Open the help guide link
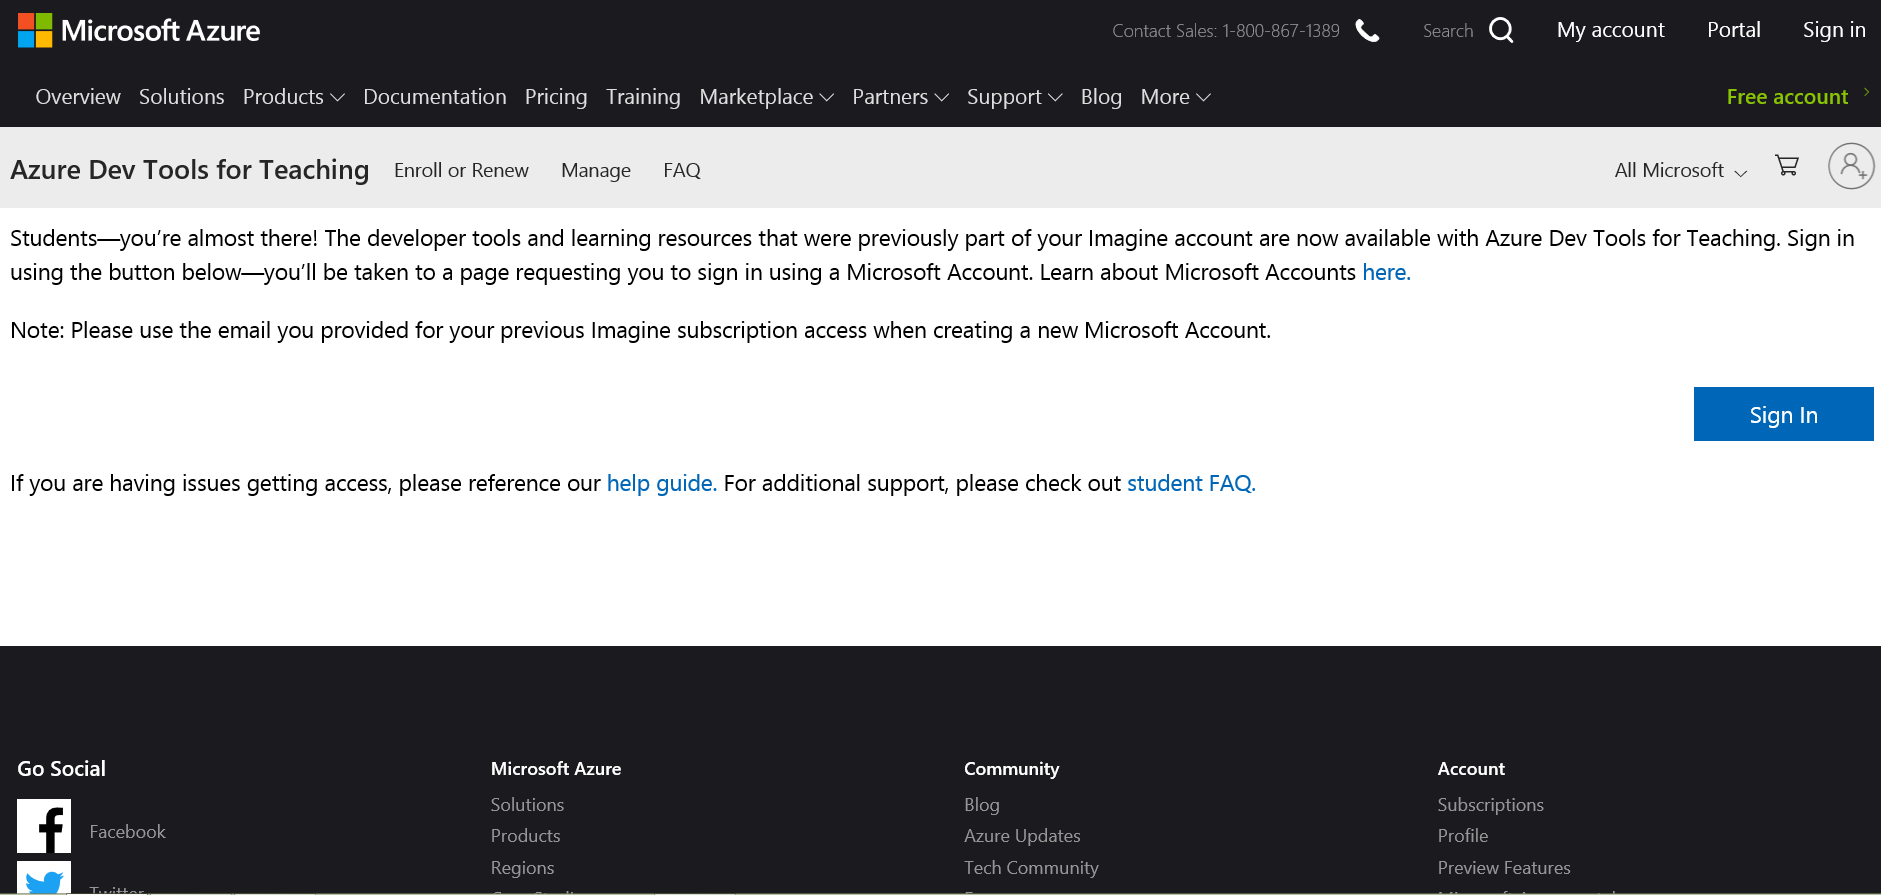 [x=661, y=484]
